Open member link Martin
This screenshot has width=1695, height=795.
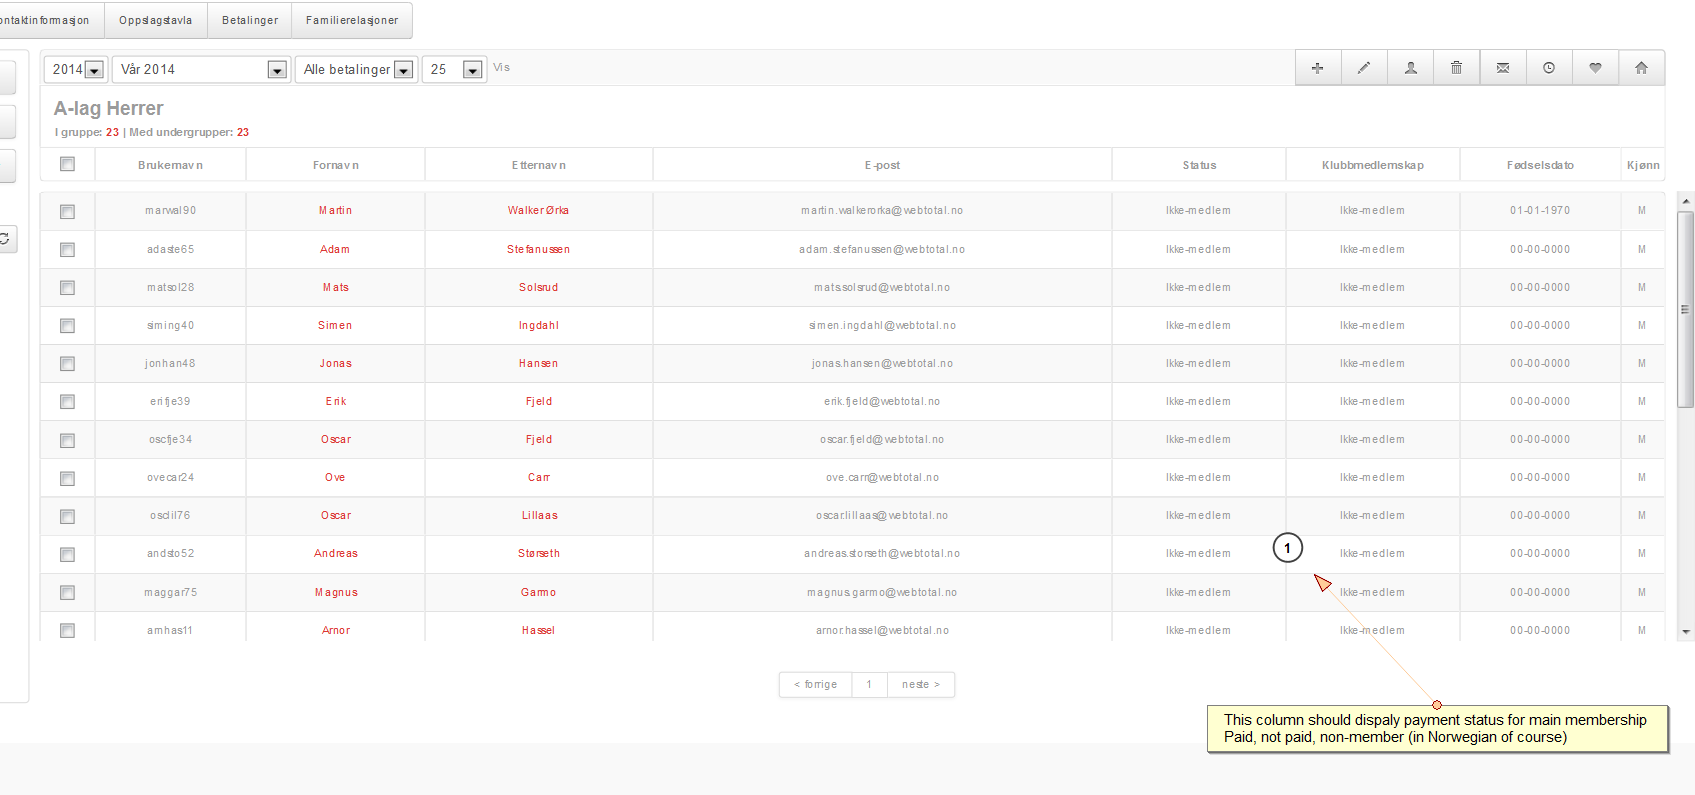coord(336,211)
